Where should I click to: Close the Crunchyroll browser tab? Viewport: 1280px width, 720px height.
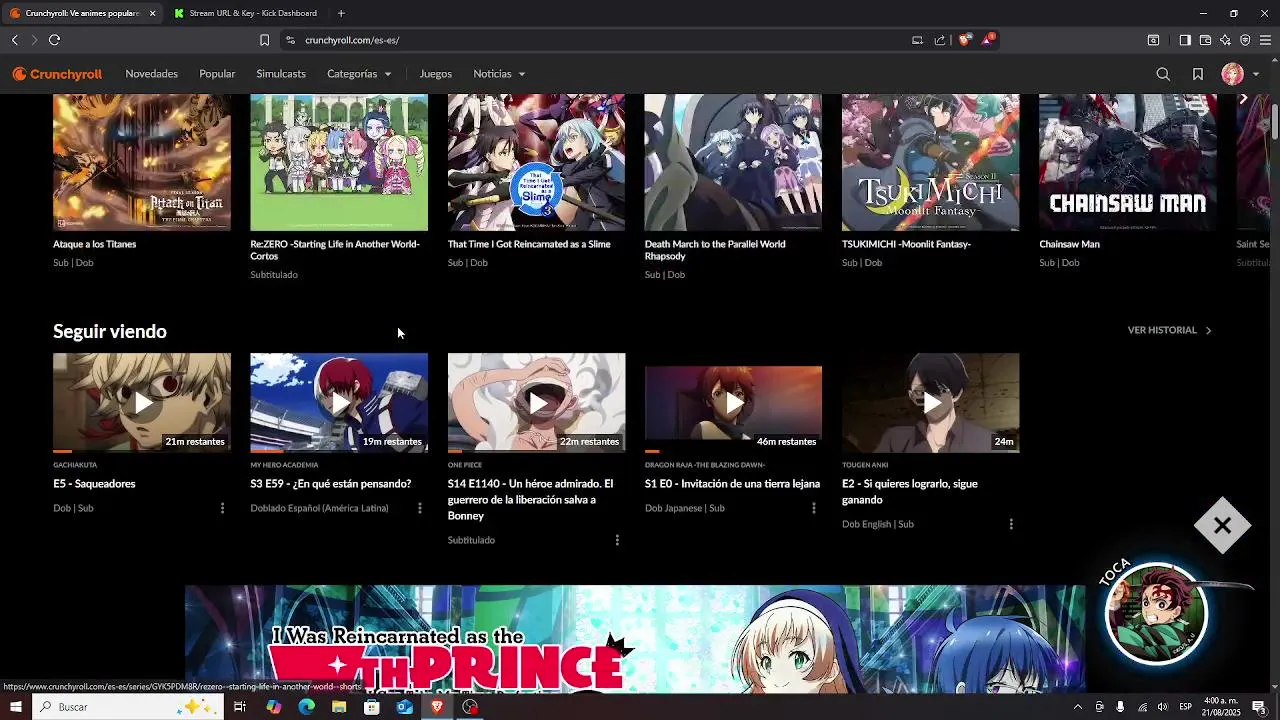tap(152, 13)
